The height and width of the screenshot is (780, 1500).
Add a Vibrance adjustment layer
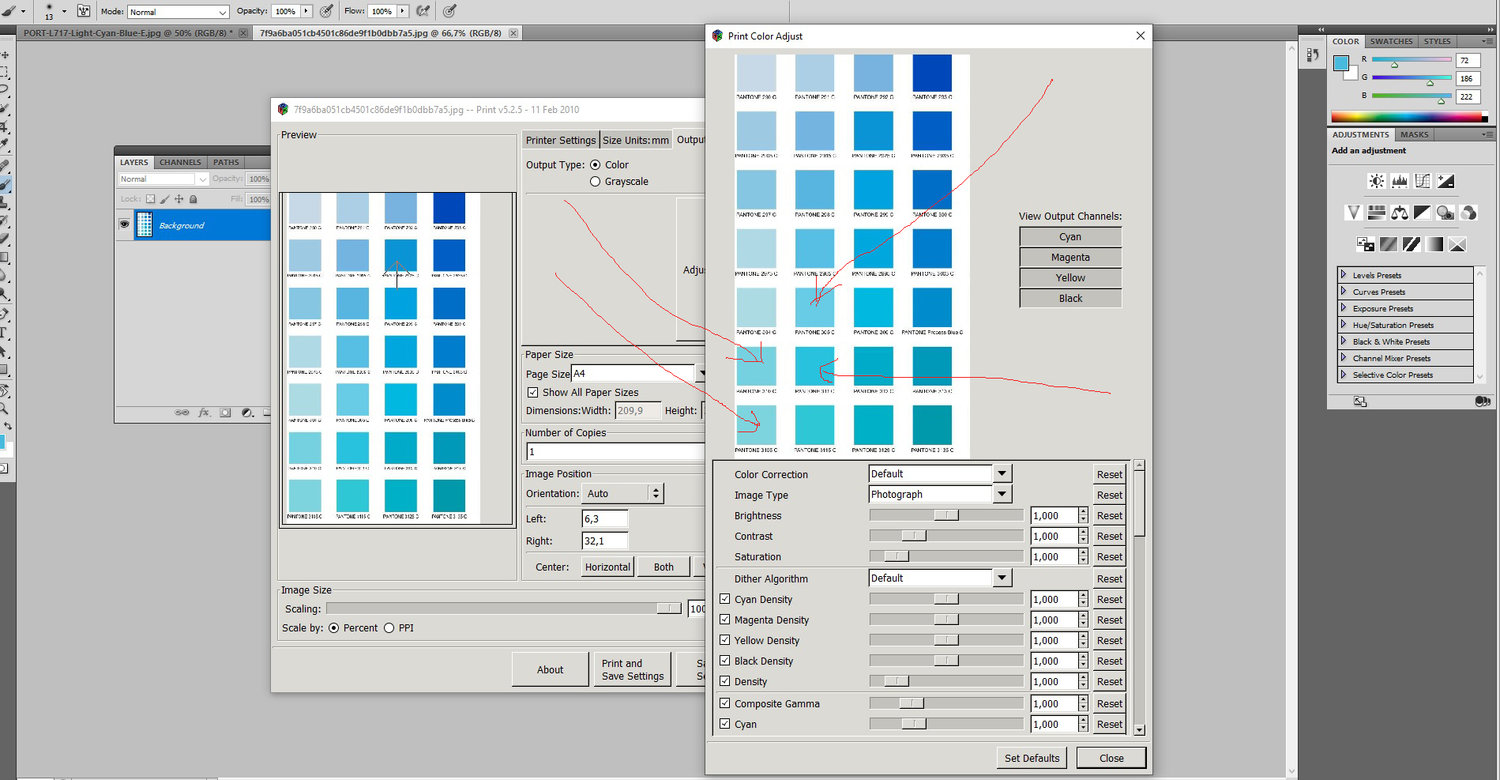[1353, 212]
